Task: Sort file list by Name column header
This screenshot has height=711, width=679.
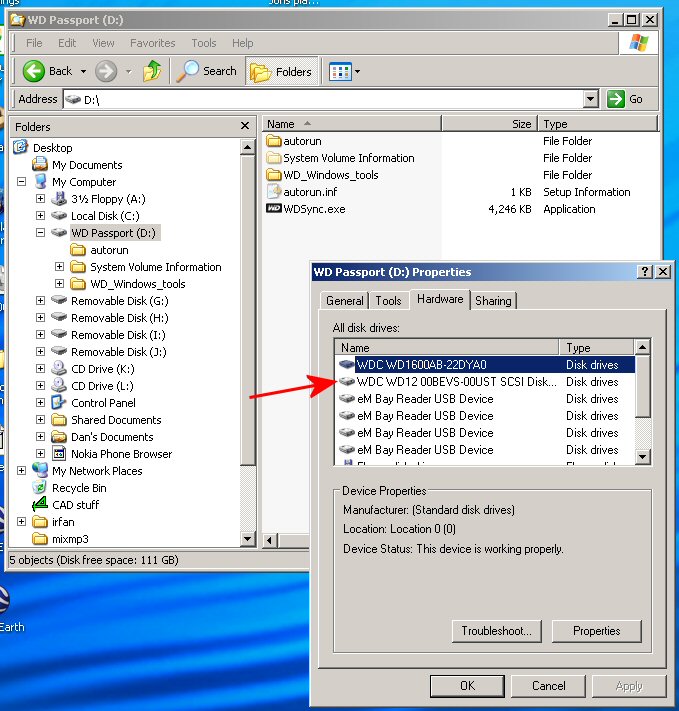Action: [352, 124]
